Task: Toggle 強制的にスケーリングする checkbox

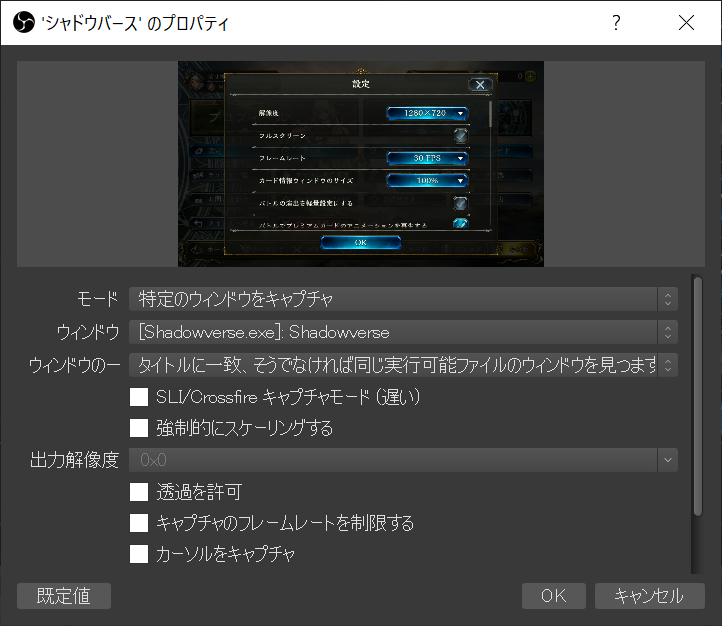Action: pyautogui.click(x=139, y=428)
